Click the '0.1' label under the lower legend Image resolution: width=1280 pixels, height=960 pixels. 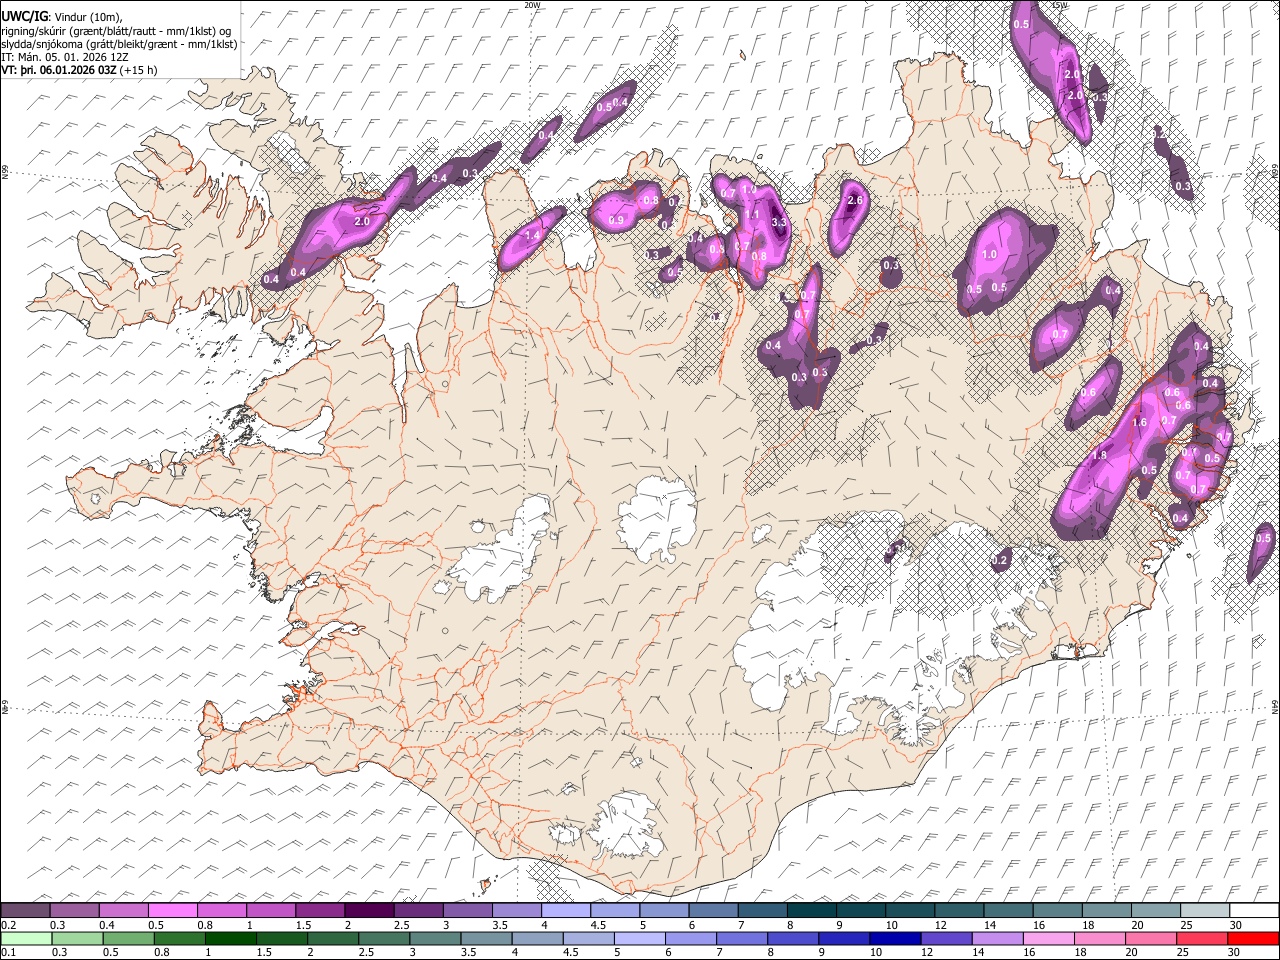[x=8, y=953]
